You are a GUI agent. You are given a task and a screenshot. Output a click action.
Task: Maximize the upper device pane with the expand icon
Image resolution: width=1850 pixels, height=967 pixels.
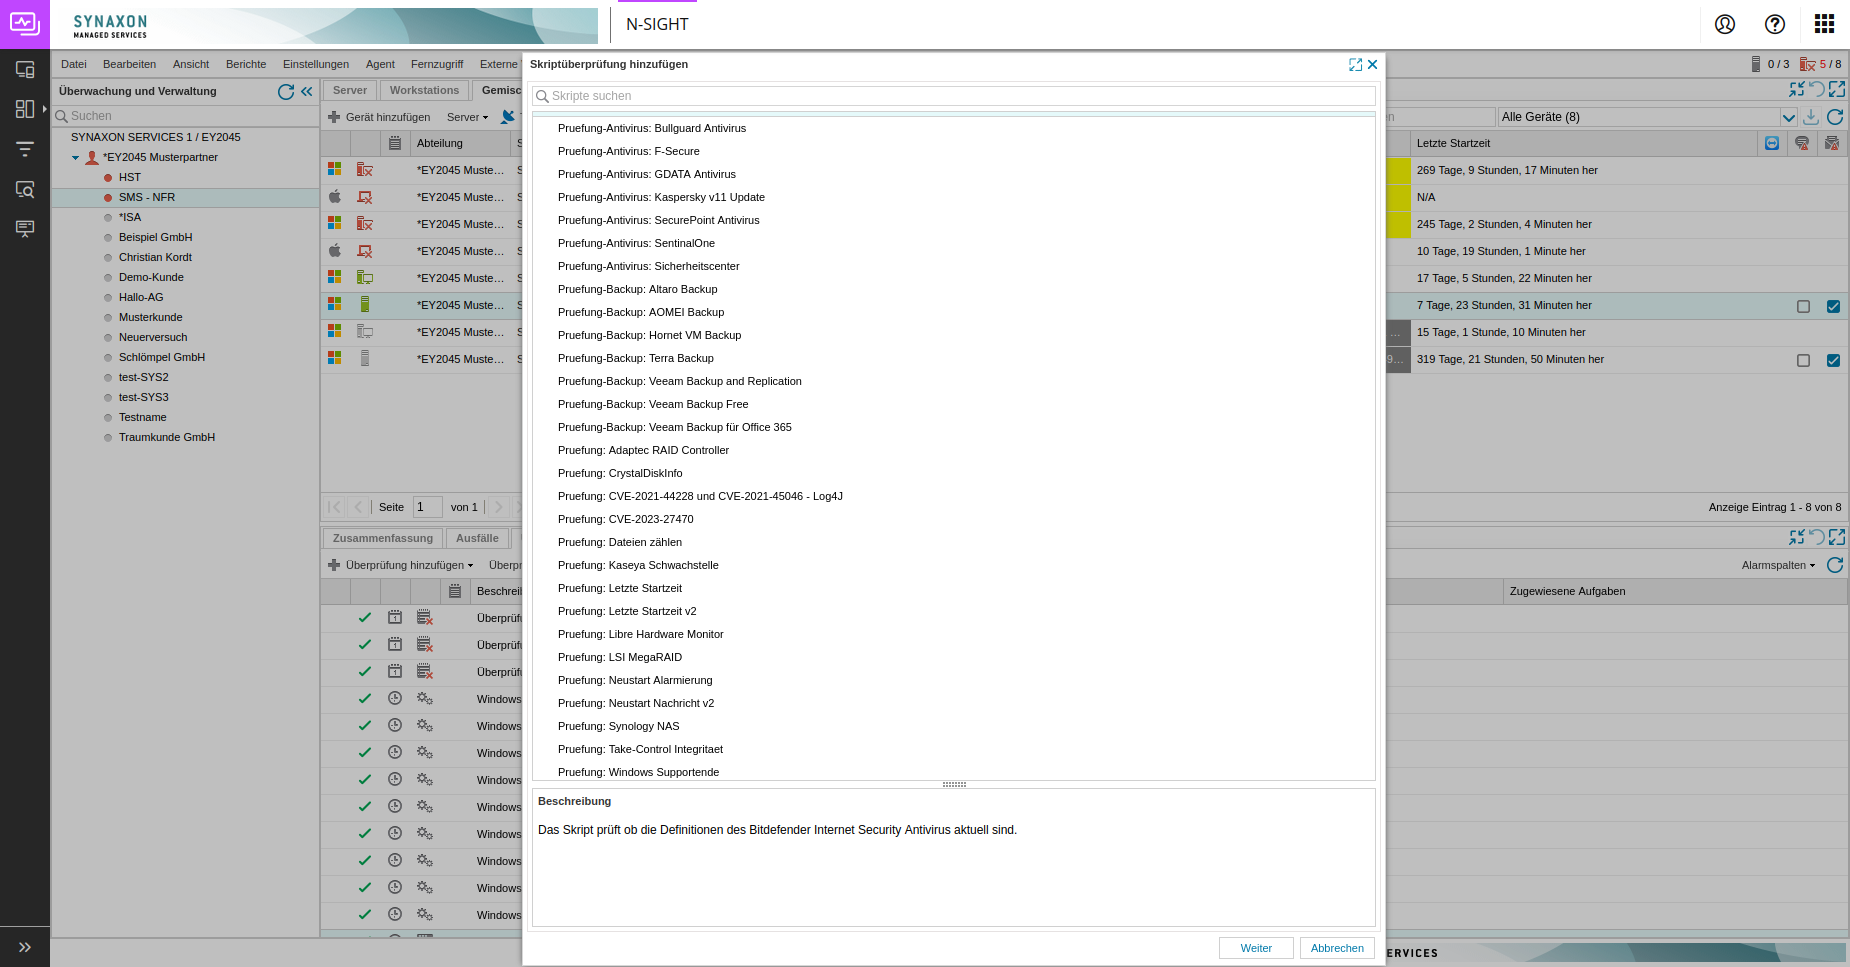(1837, 89)
